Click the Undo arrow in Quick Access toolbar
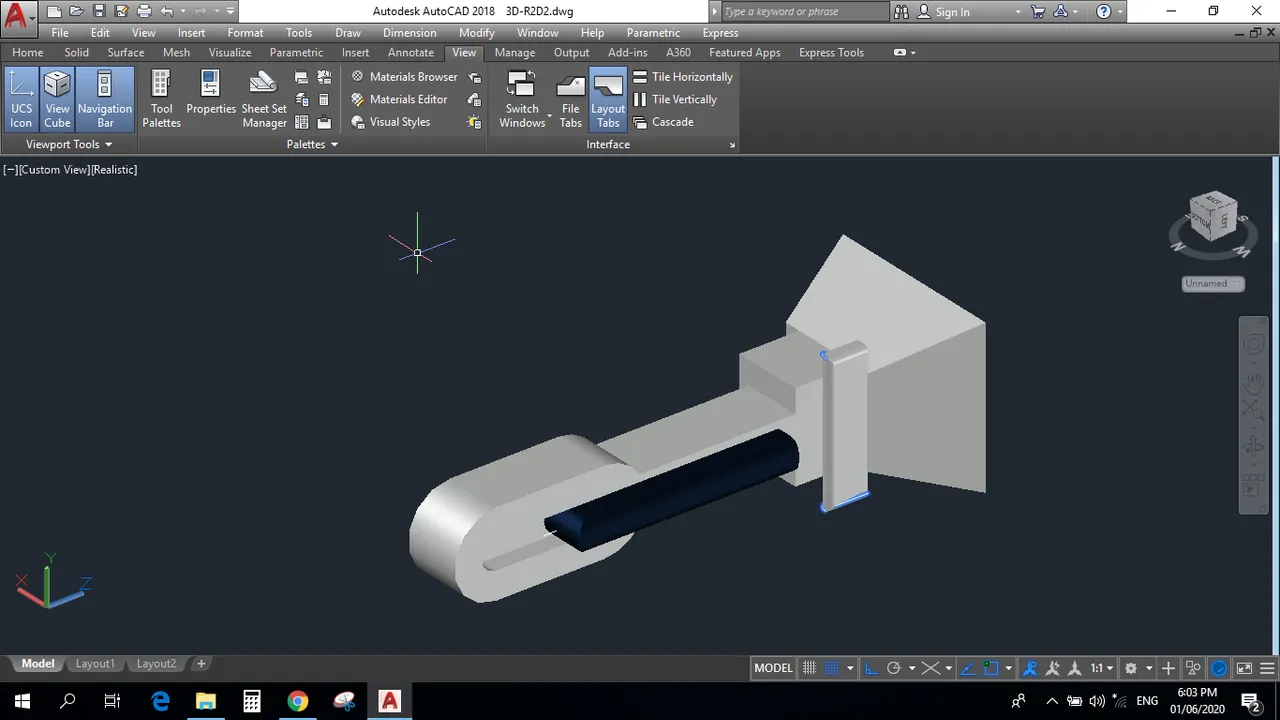The width and height of the screenshot is (1280, 720). point(167,12)
